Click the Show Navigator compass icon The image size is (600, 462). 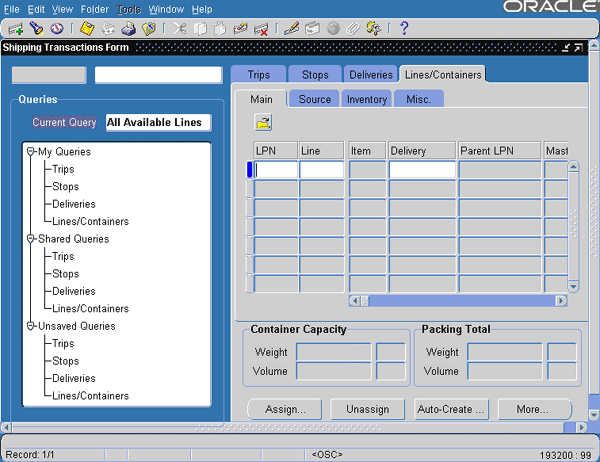tap(57, 29)
